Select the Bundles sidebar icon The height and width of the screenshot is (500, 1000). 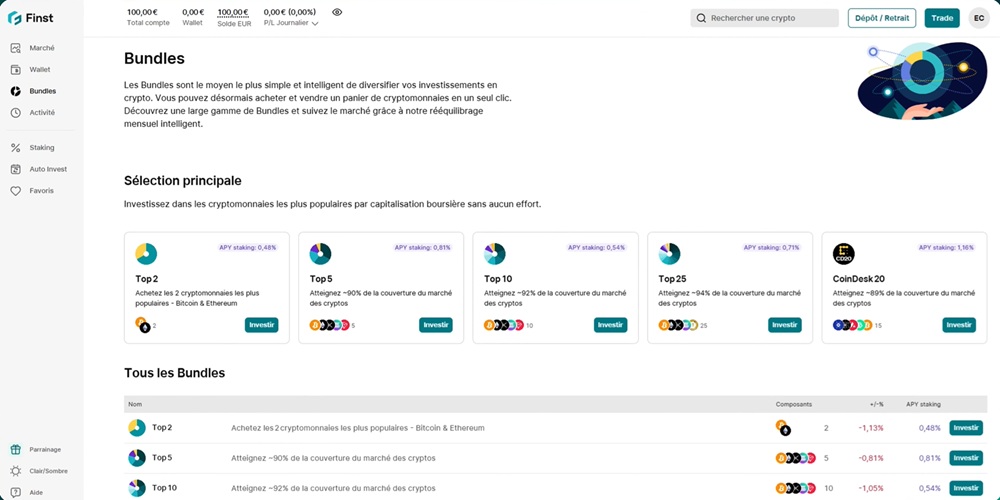16,91
